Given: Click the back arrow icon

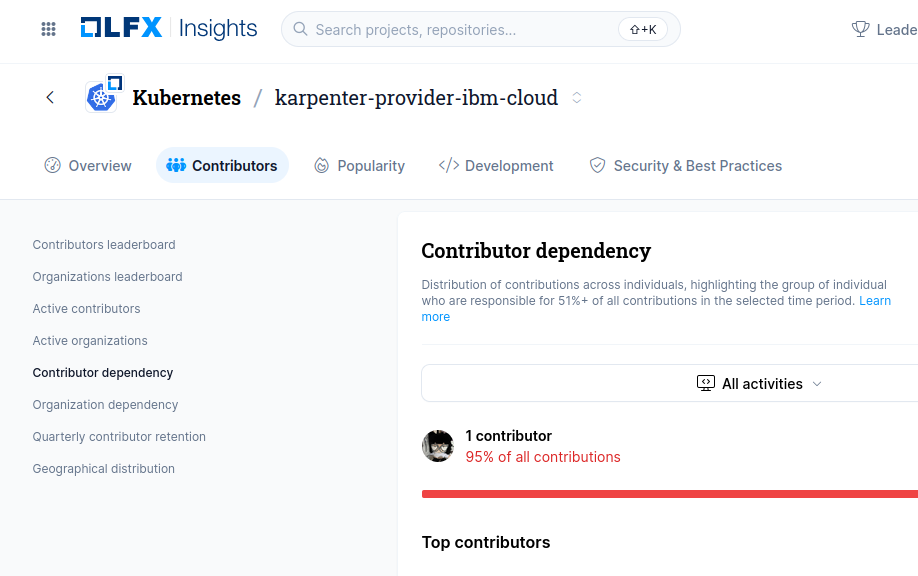Looking at the screenshot, I should point(50,97).
